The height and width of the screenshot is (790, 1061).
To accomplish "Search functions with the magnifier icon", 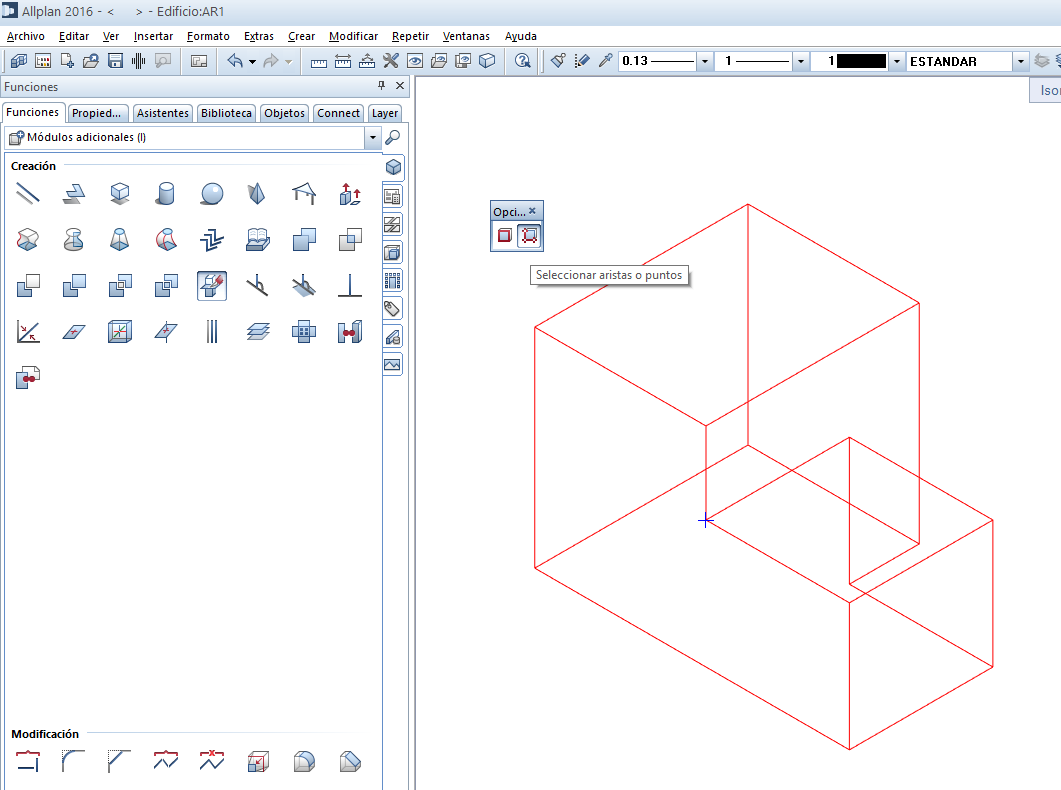I will 392,137.
